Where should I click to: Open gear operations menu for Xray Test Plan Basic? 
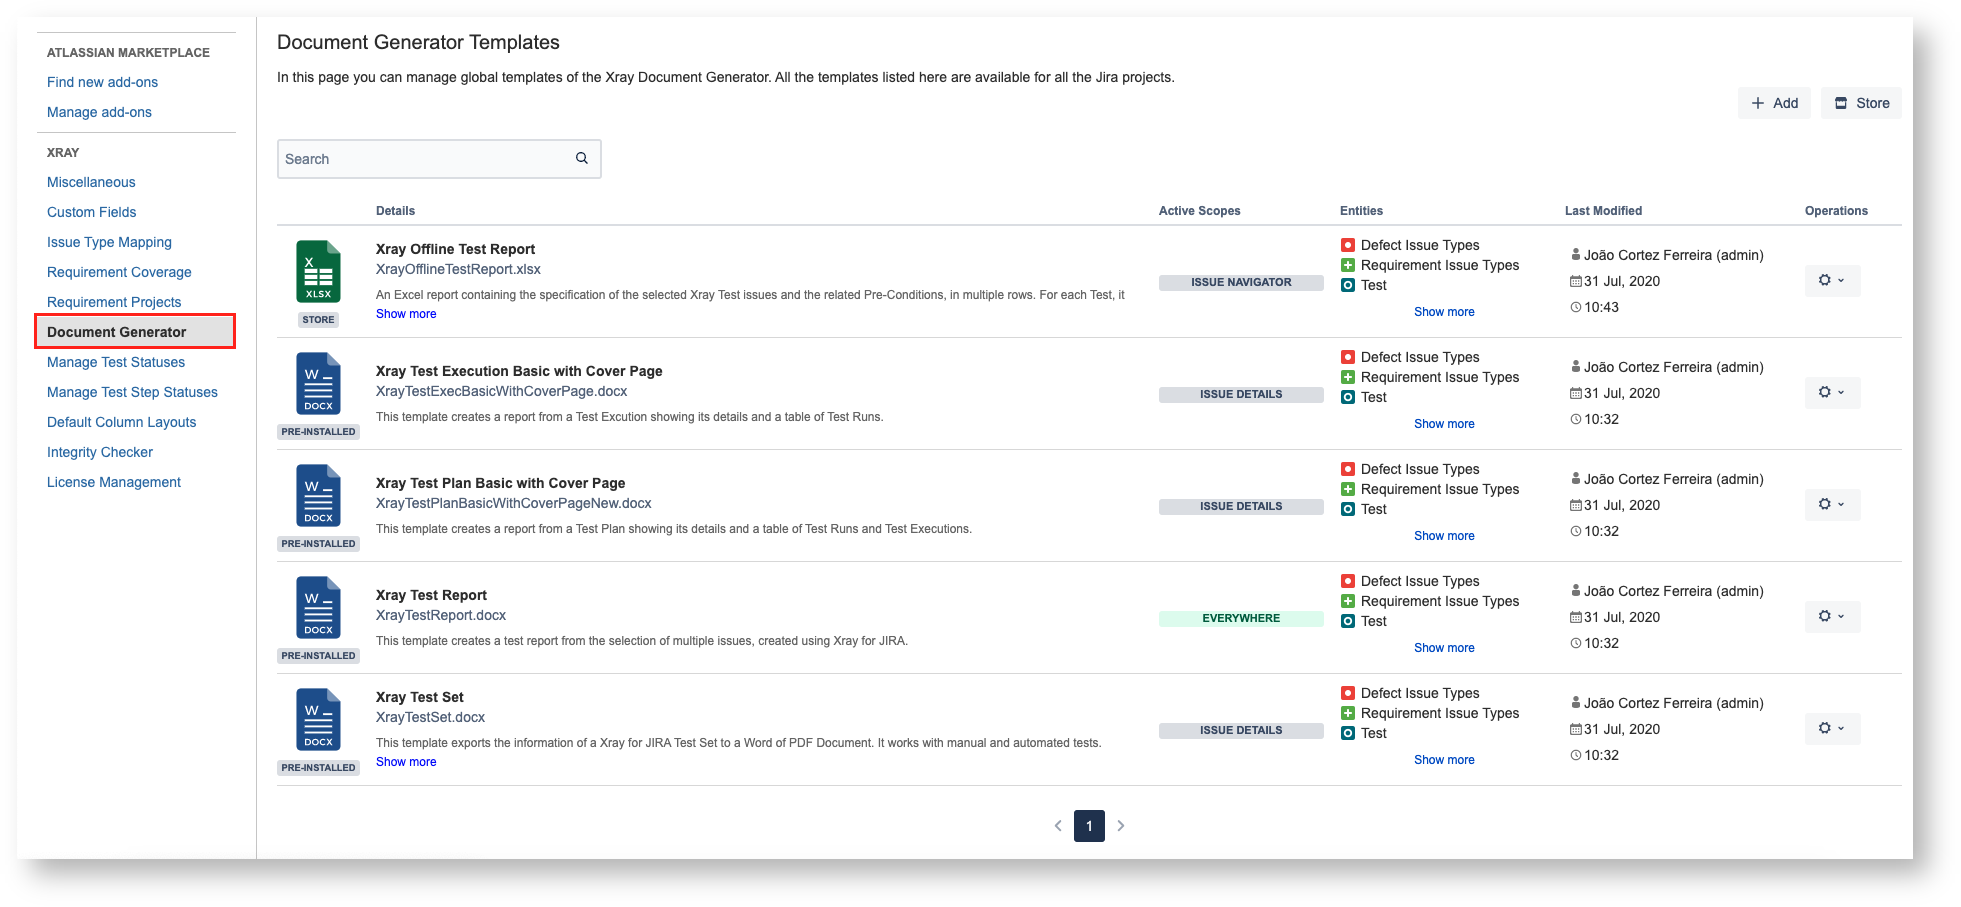(x=1832, y=505)
